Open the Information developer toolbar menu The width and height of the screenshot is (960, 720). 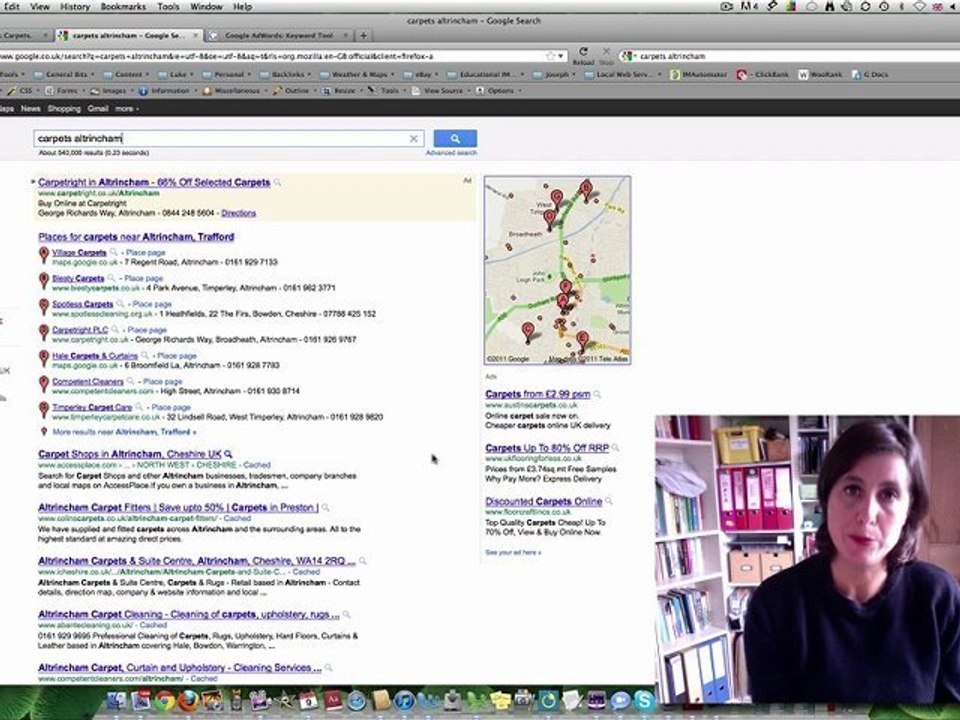(168, 91)
